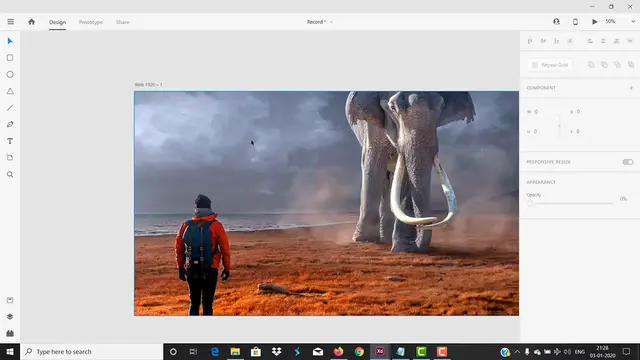
Task: Toggle the Responsive Resize switch
Action: pos(628,162)
